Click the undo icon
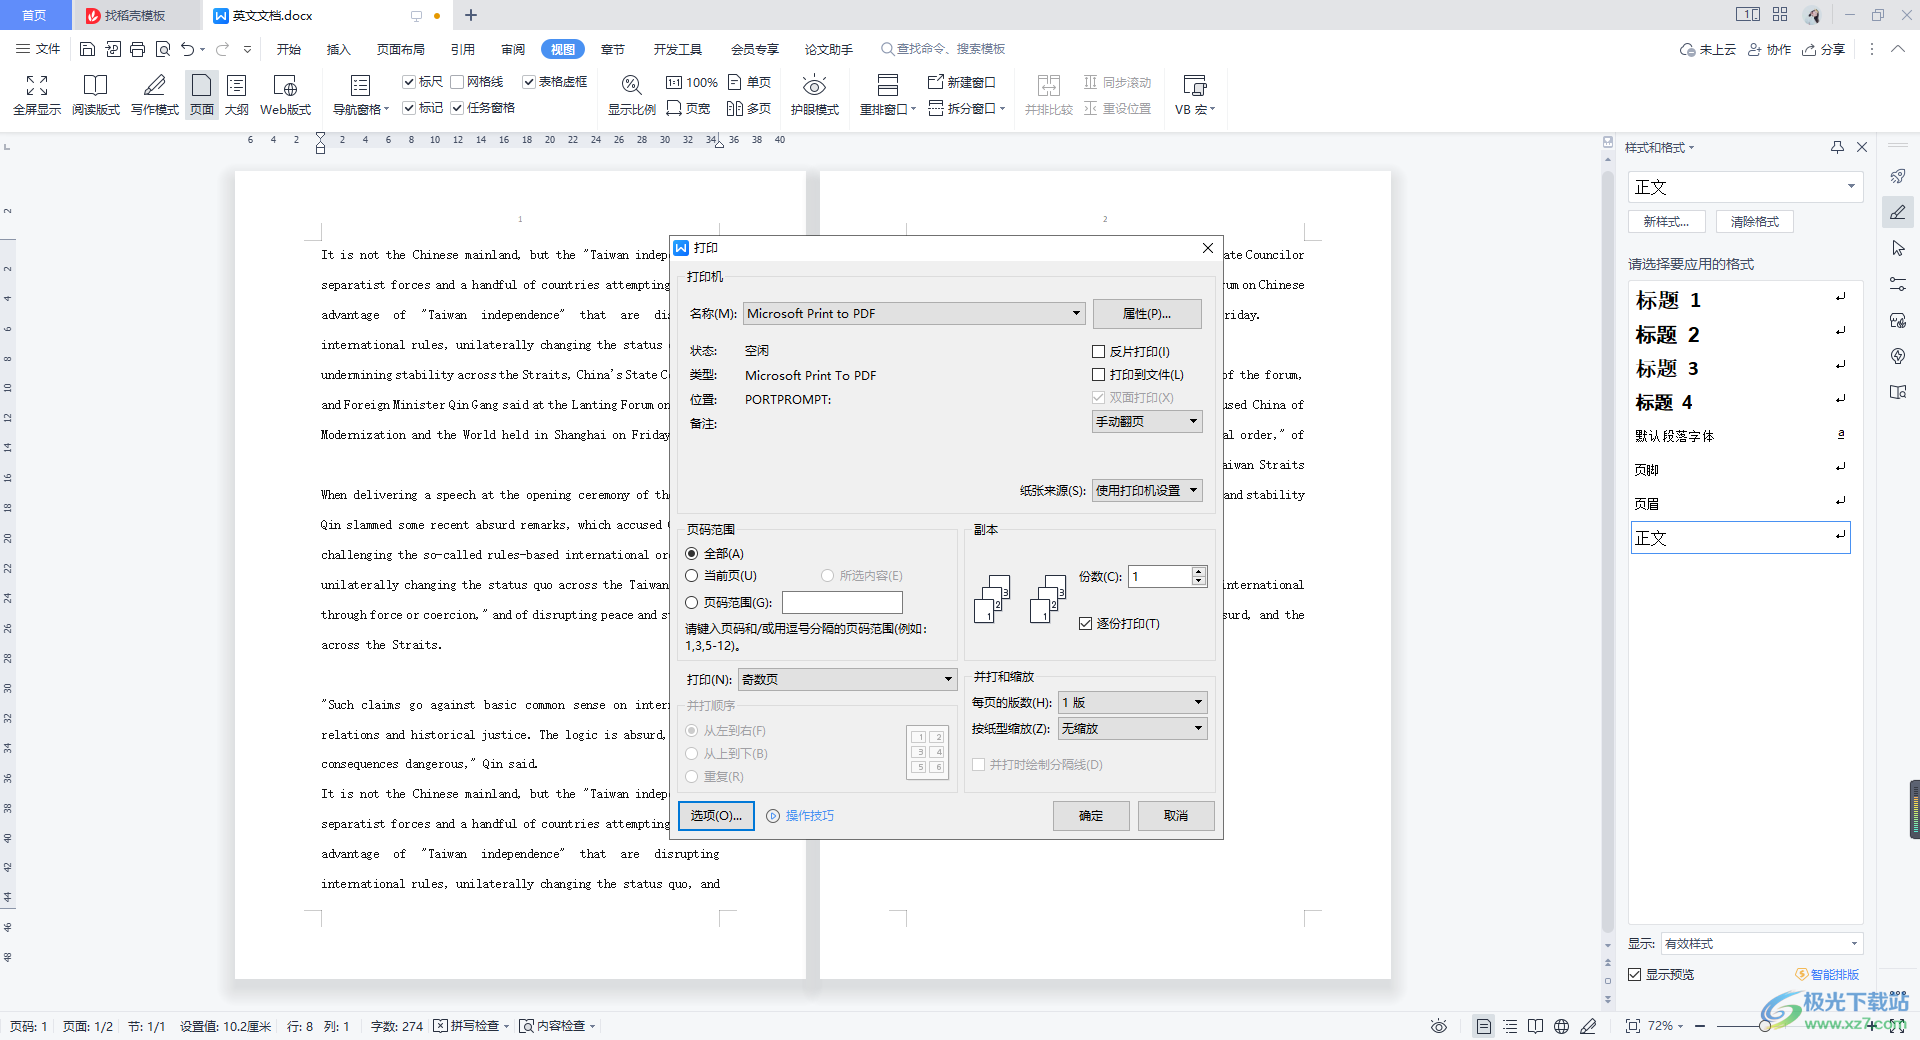1920x1040 pixels. point(187,48)
